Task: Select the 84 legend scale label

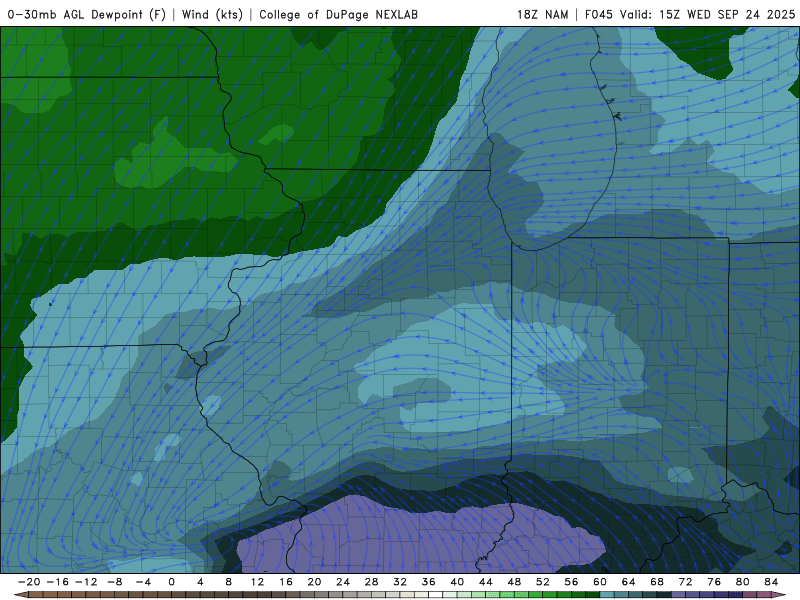Action: [771, 582]
